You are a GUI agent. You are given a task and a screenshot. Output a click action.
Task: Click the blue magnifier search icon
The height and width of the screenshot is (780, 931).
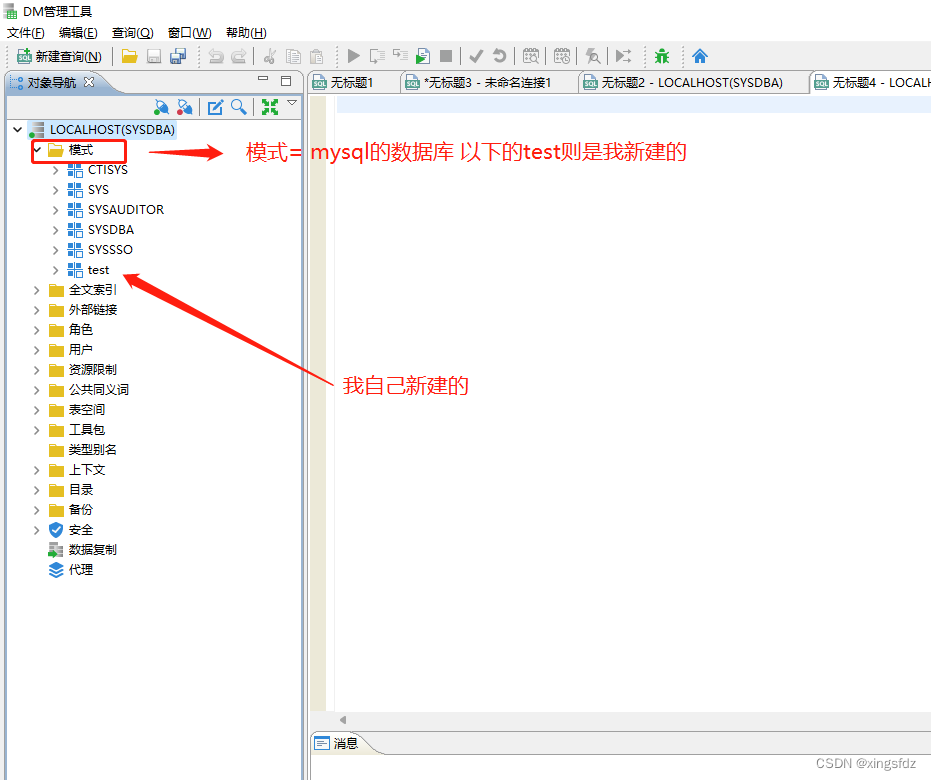tap(239, 107)
